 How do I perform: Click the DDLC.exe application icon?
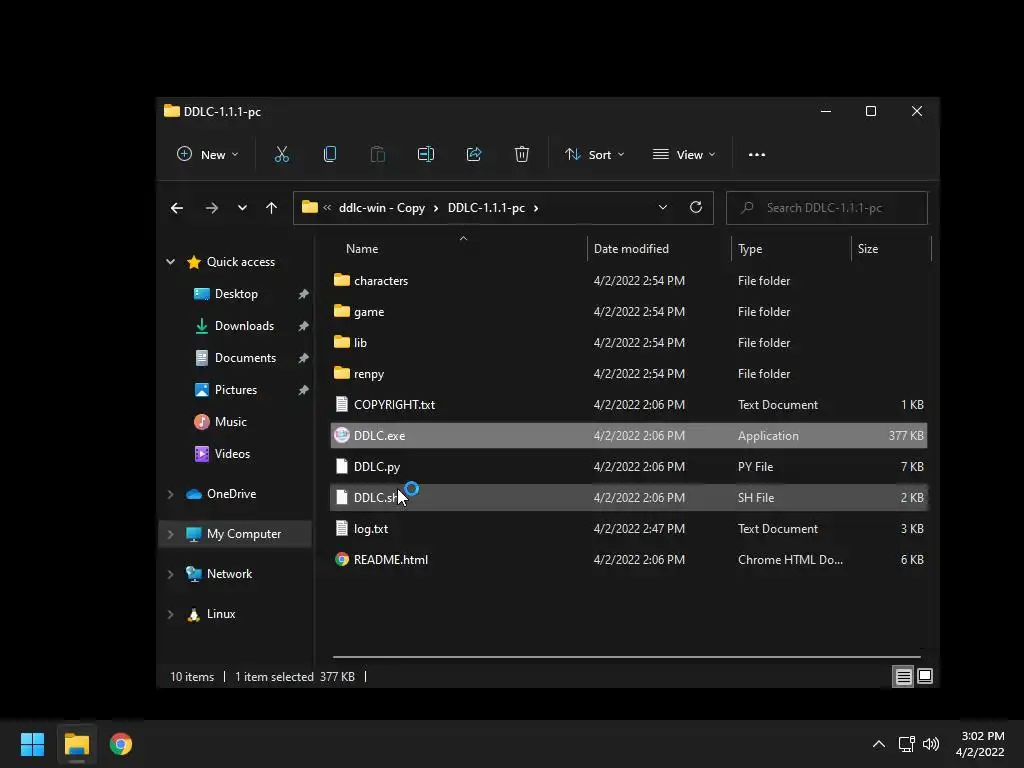coord(342,436)
